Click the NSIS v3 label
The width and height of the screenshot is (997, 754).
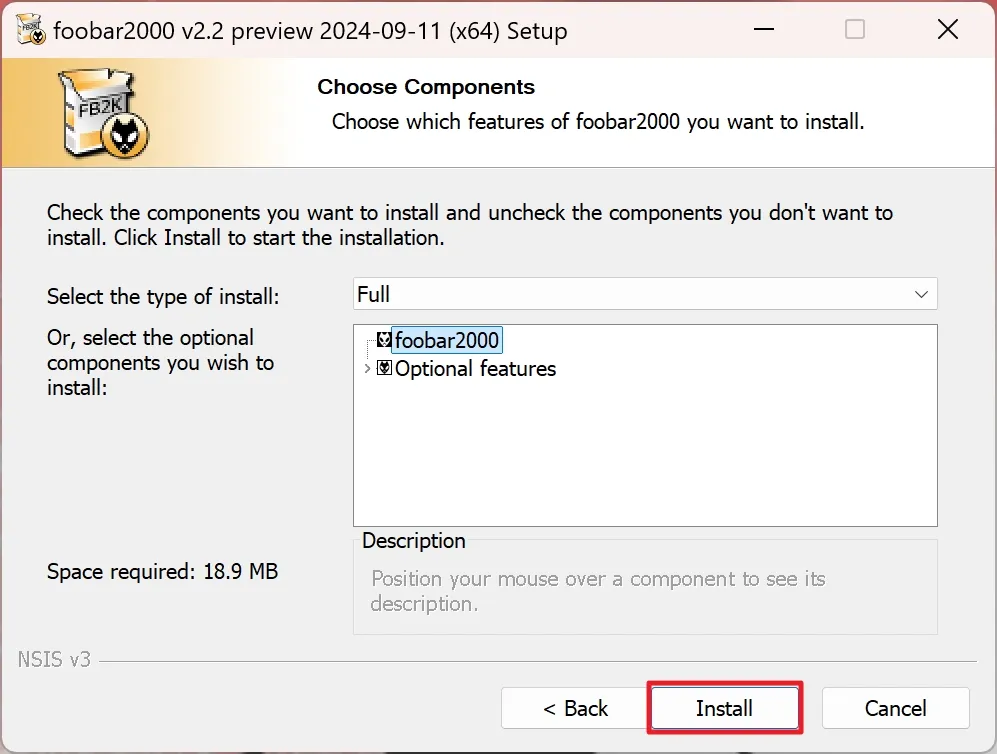point(54,659)
